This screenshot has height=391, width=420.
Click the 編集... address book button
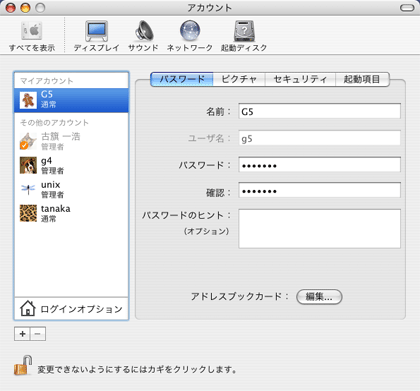[319, 297]
